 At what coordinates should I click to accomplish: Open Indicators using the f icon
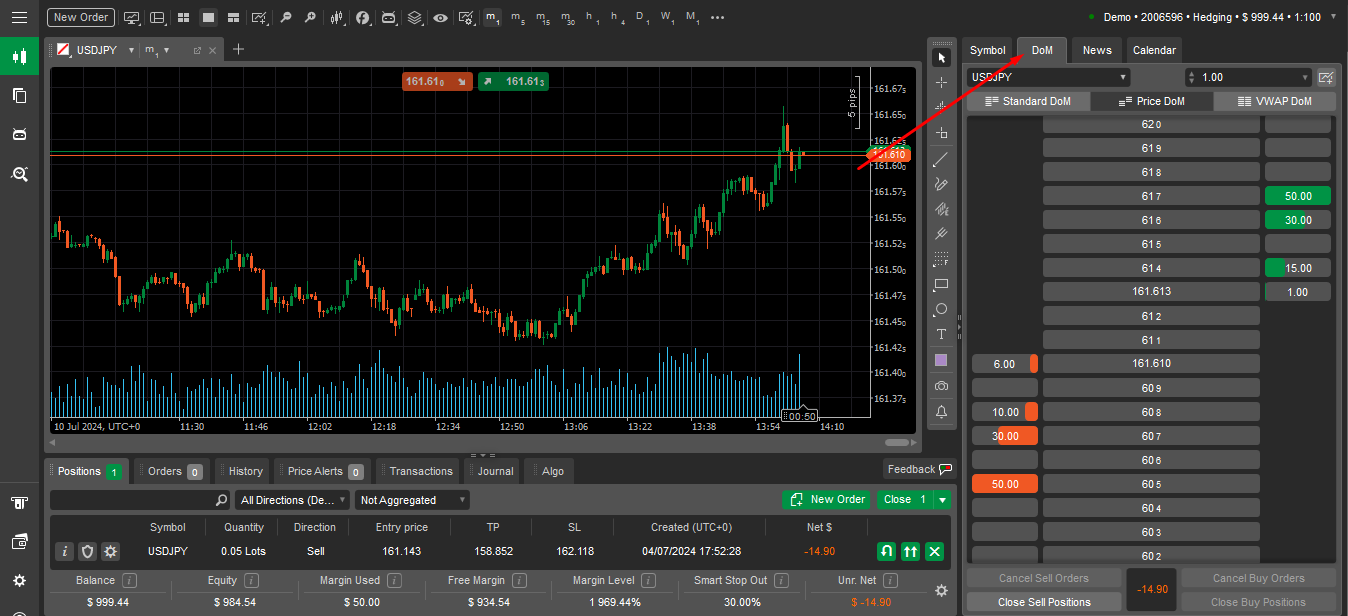pos(362,17)
